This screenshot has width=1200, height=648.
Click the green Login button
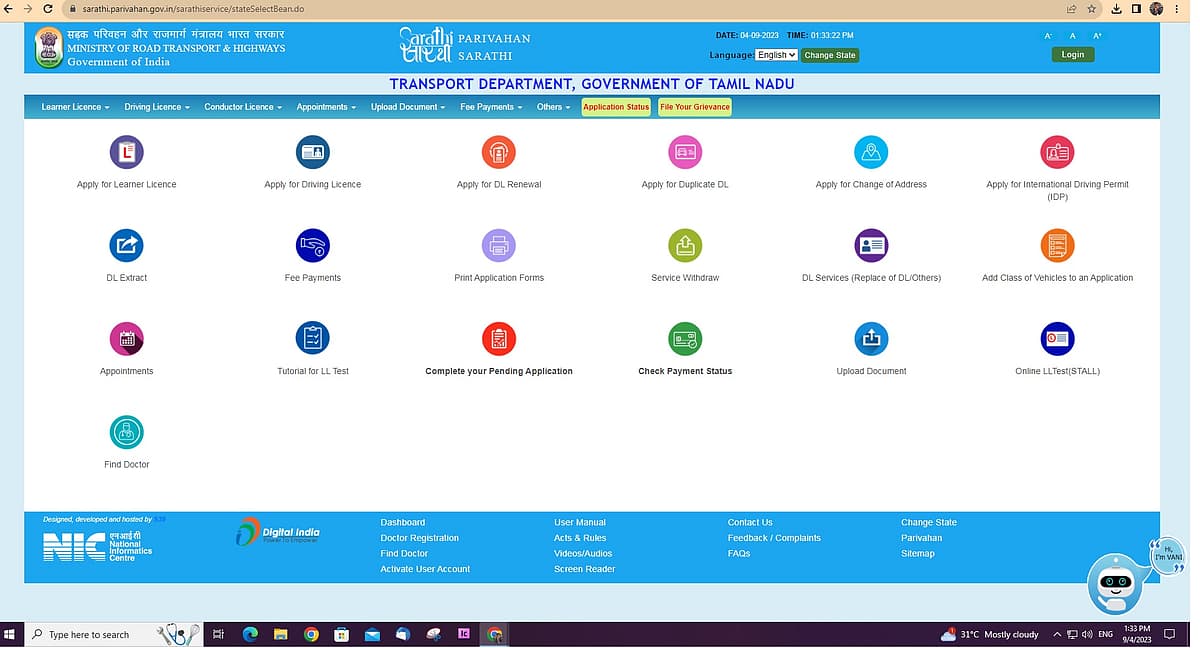(x=1072, y=55)
